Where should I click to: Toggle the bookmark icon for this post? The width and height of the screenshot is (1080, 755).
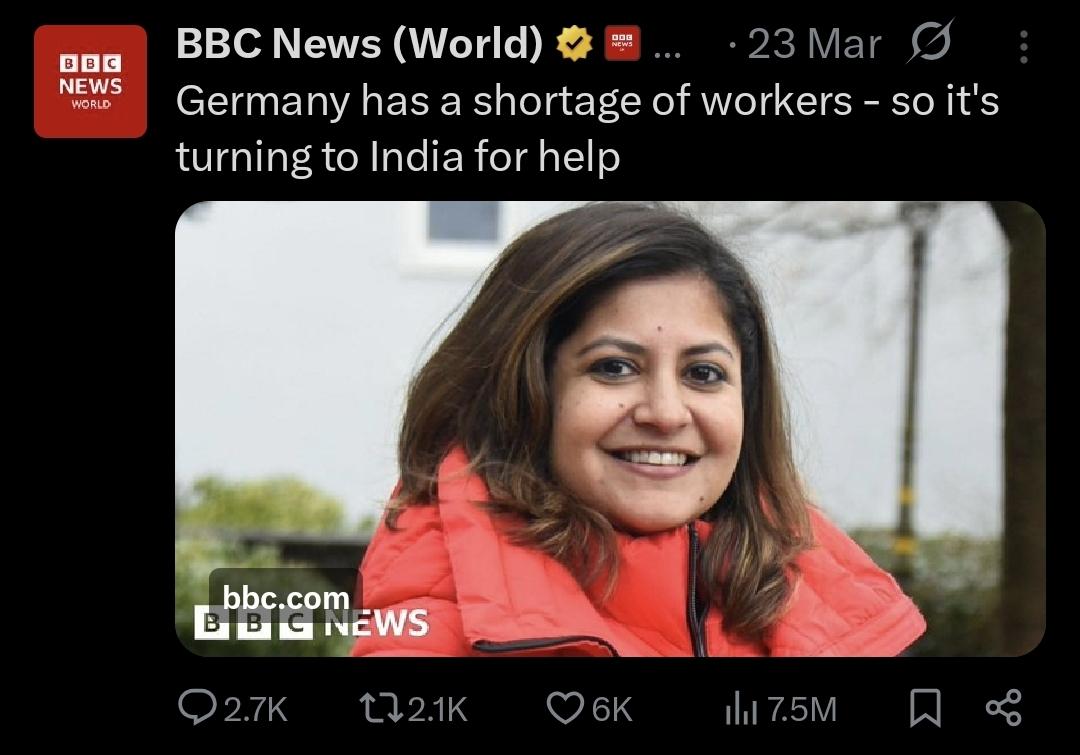[925, 708]
